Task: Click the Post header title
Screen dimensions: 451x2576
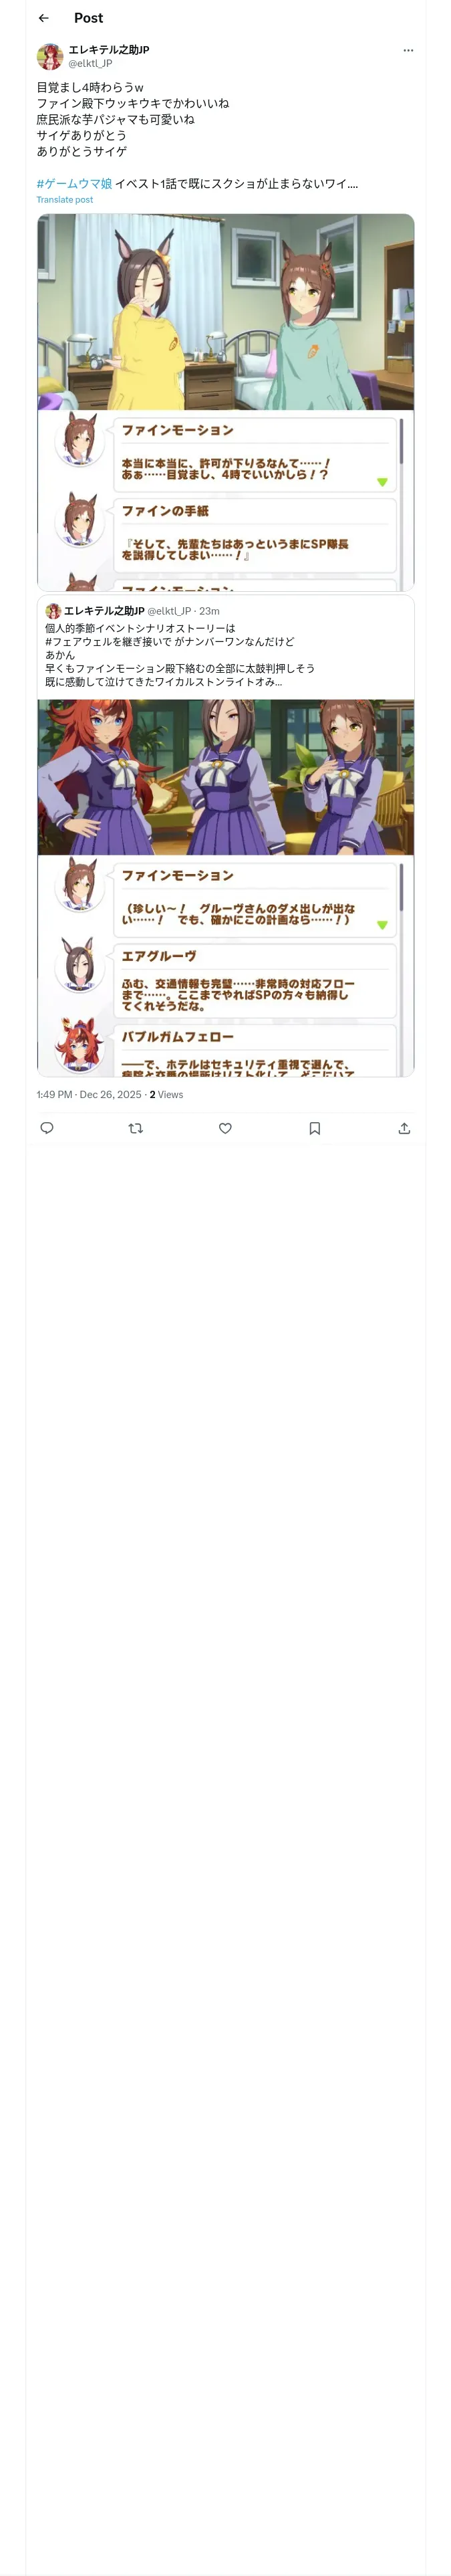Action: click(x=88, y=18)
